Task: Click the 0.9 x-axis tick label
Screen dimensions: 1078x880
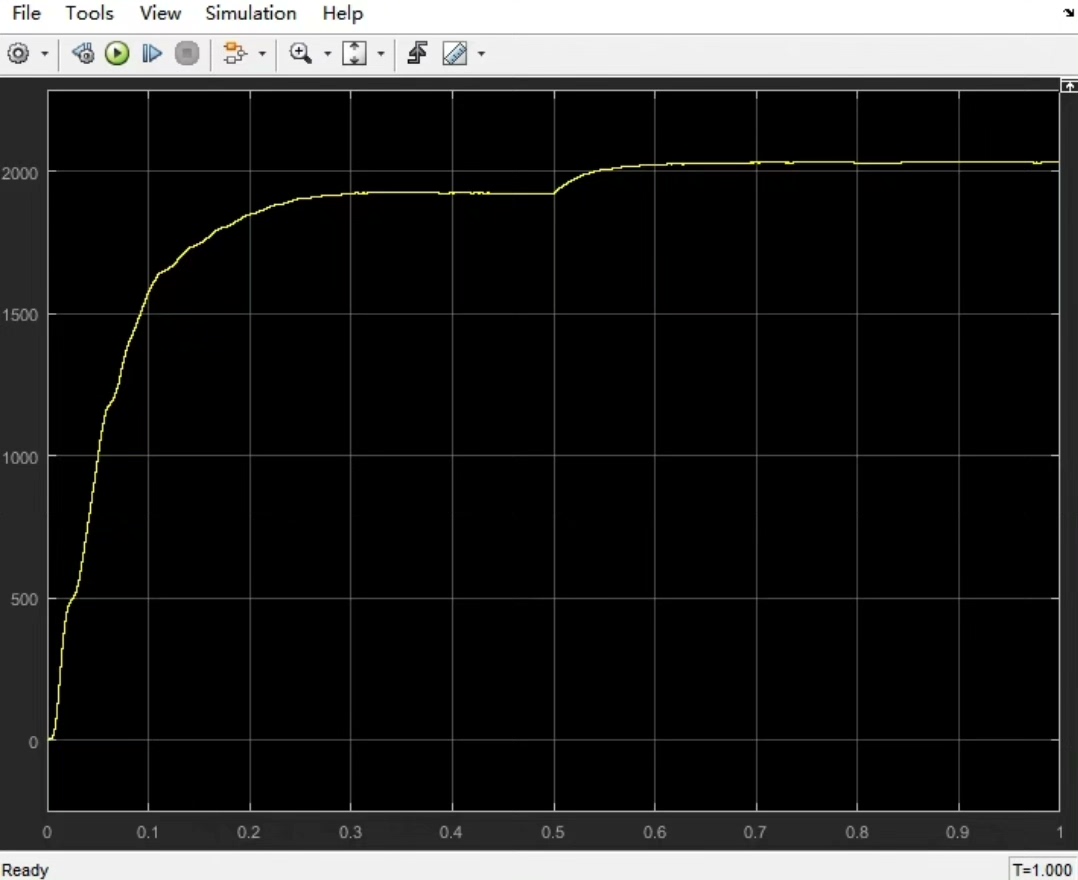Action: pyautogui.click(x=957, y=833)
